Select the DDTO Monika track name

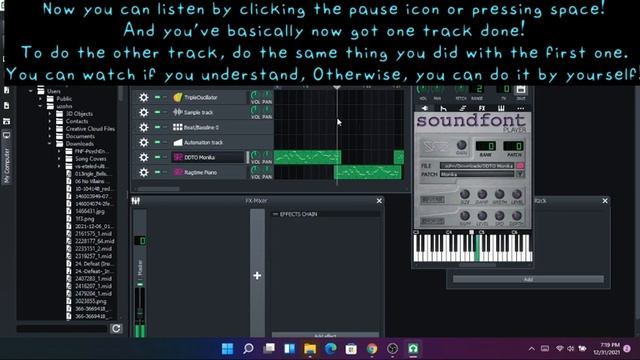(199, 157)
